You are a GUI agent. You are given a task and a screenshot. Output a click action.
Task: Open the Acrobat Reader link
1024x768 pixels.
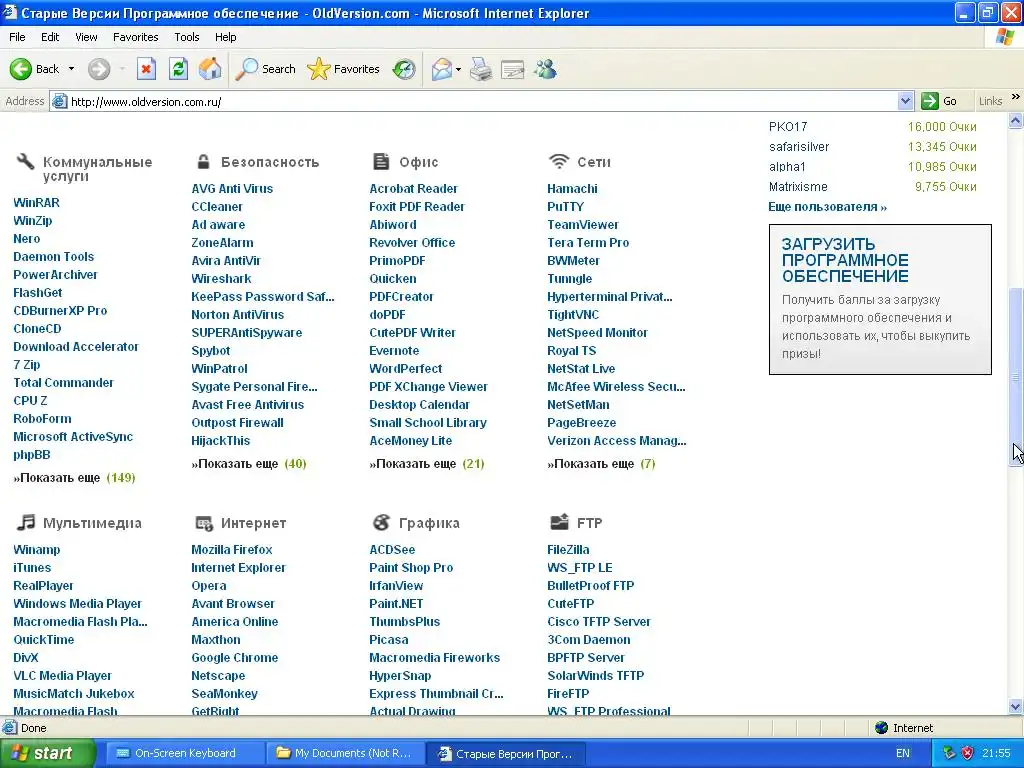pos(413,188)
